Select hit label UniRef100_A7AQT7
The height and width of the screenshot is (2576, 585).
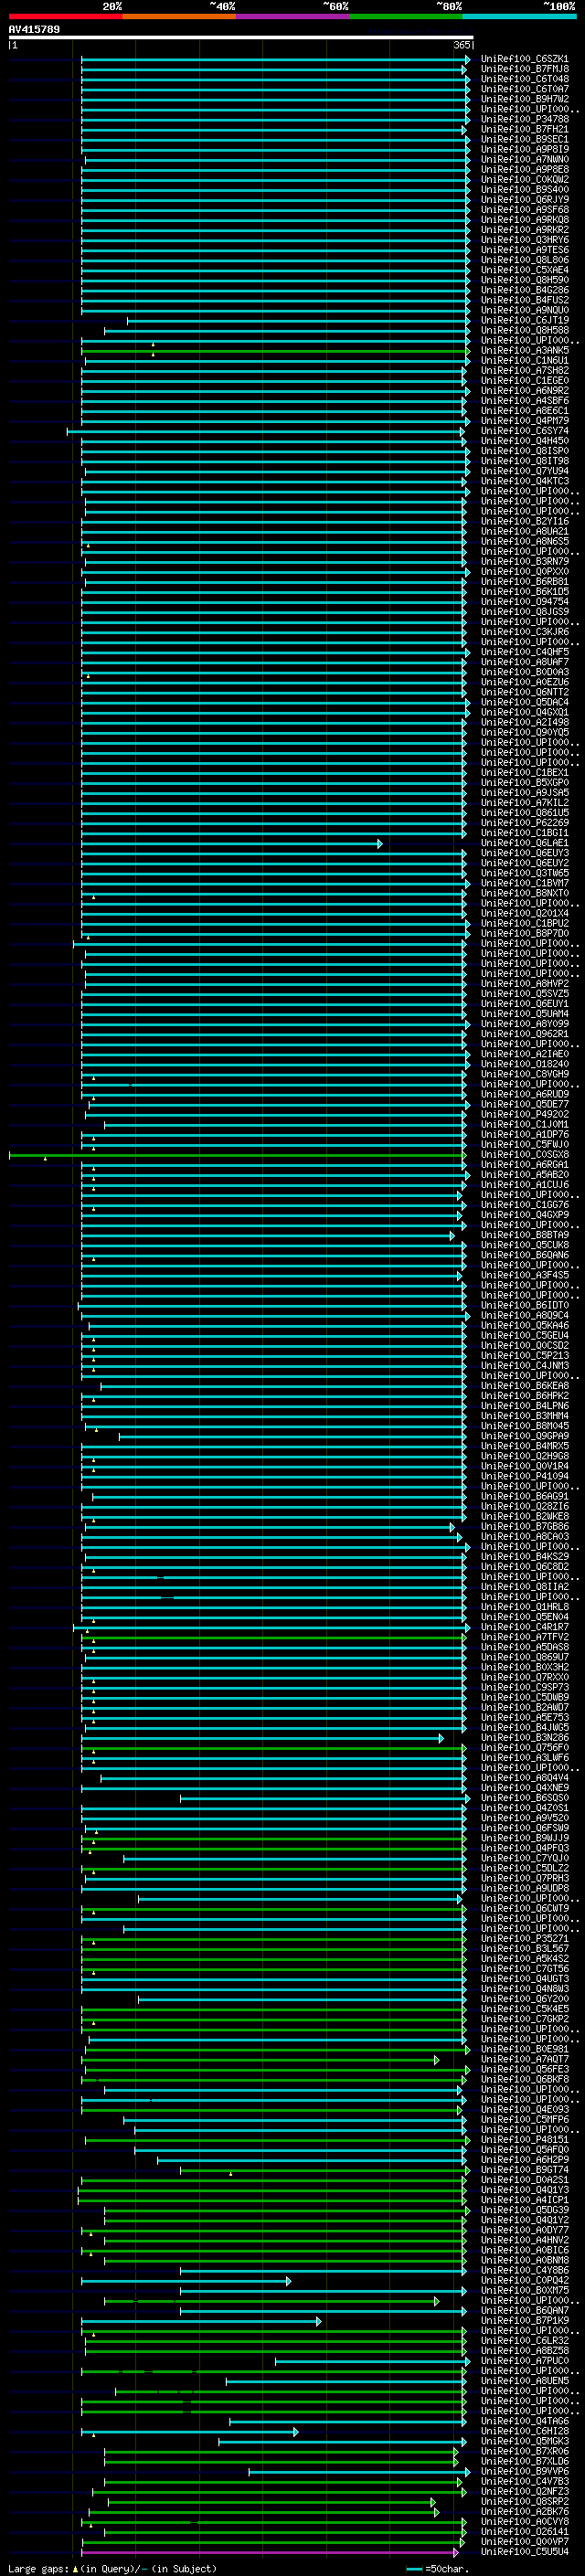coord(524,2059)
